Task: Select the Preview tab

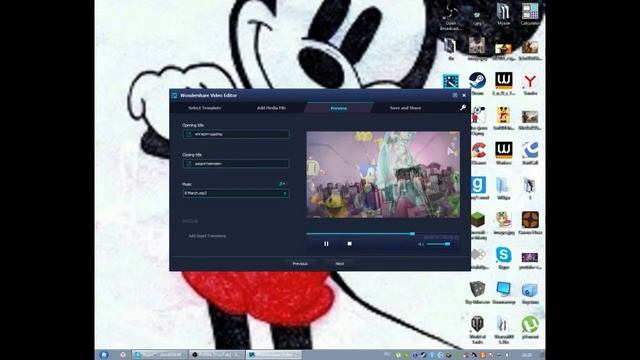Action: click(x=339, y=108)
